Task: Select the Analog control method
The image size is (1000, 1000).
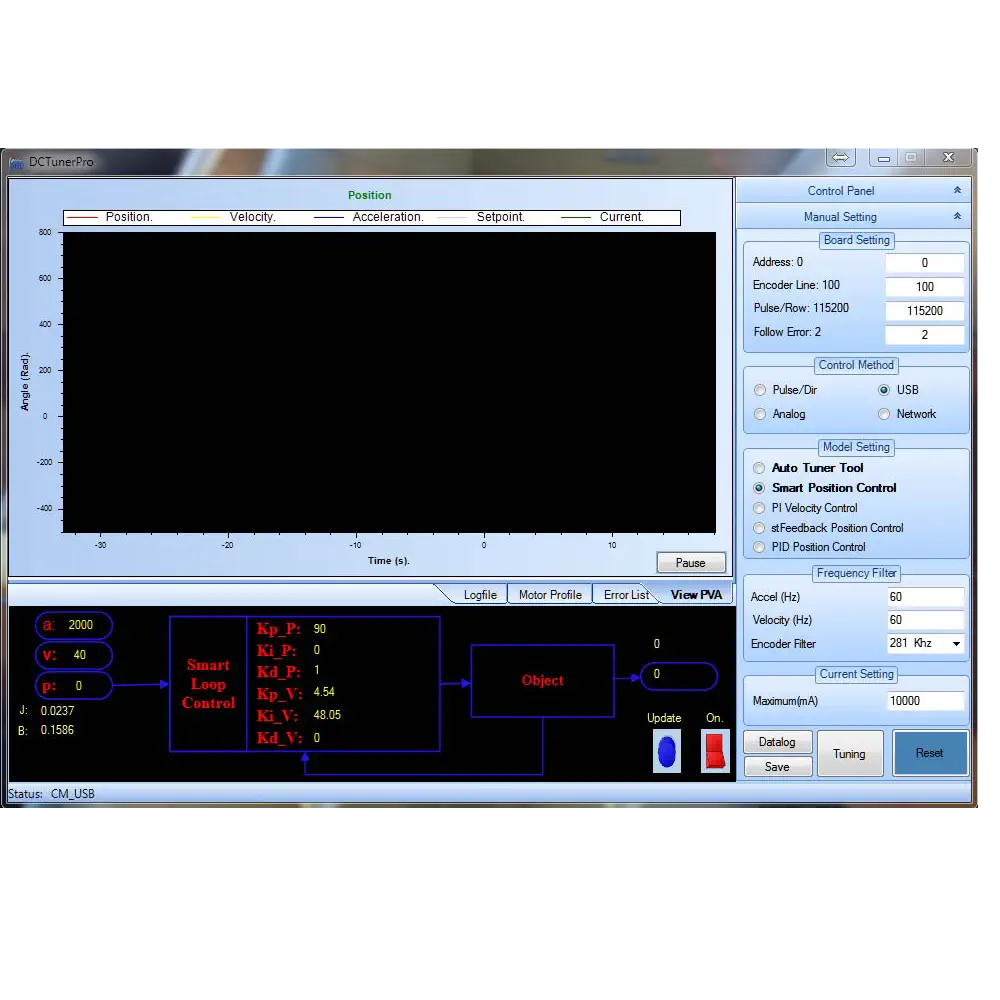Action: pos(761,414)
